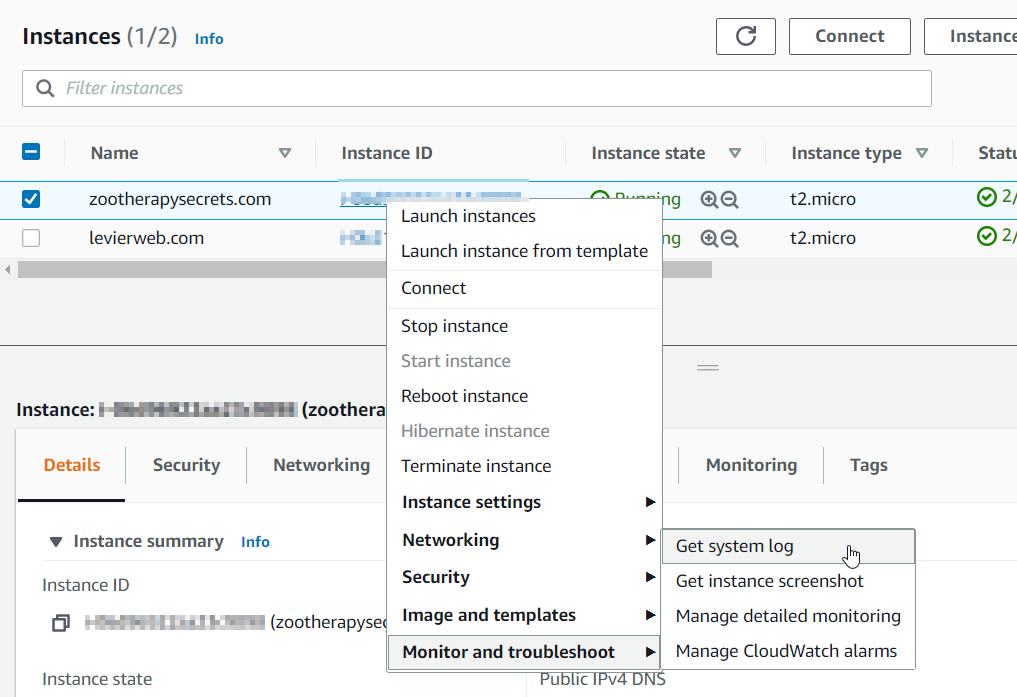Choose Terminate instance menu item
This screenshot has width=1017, height=697.
tap(524, 466)
